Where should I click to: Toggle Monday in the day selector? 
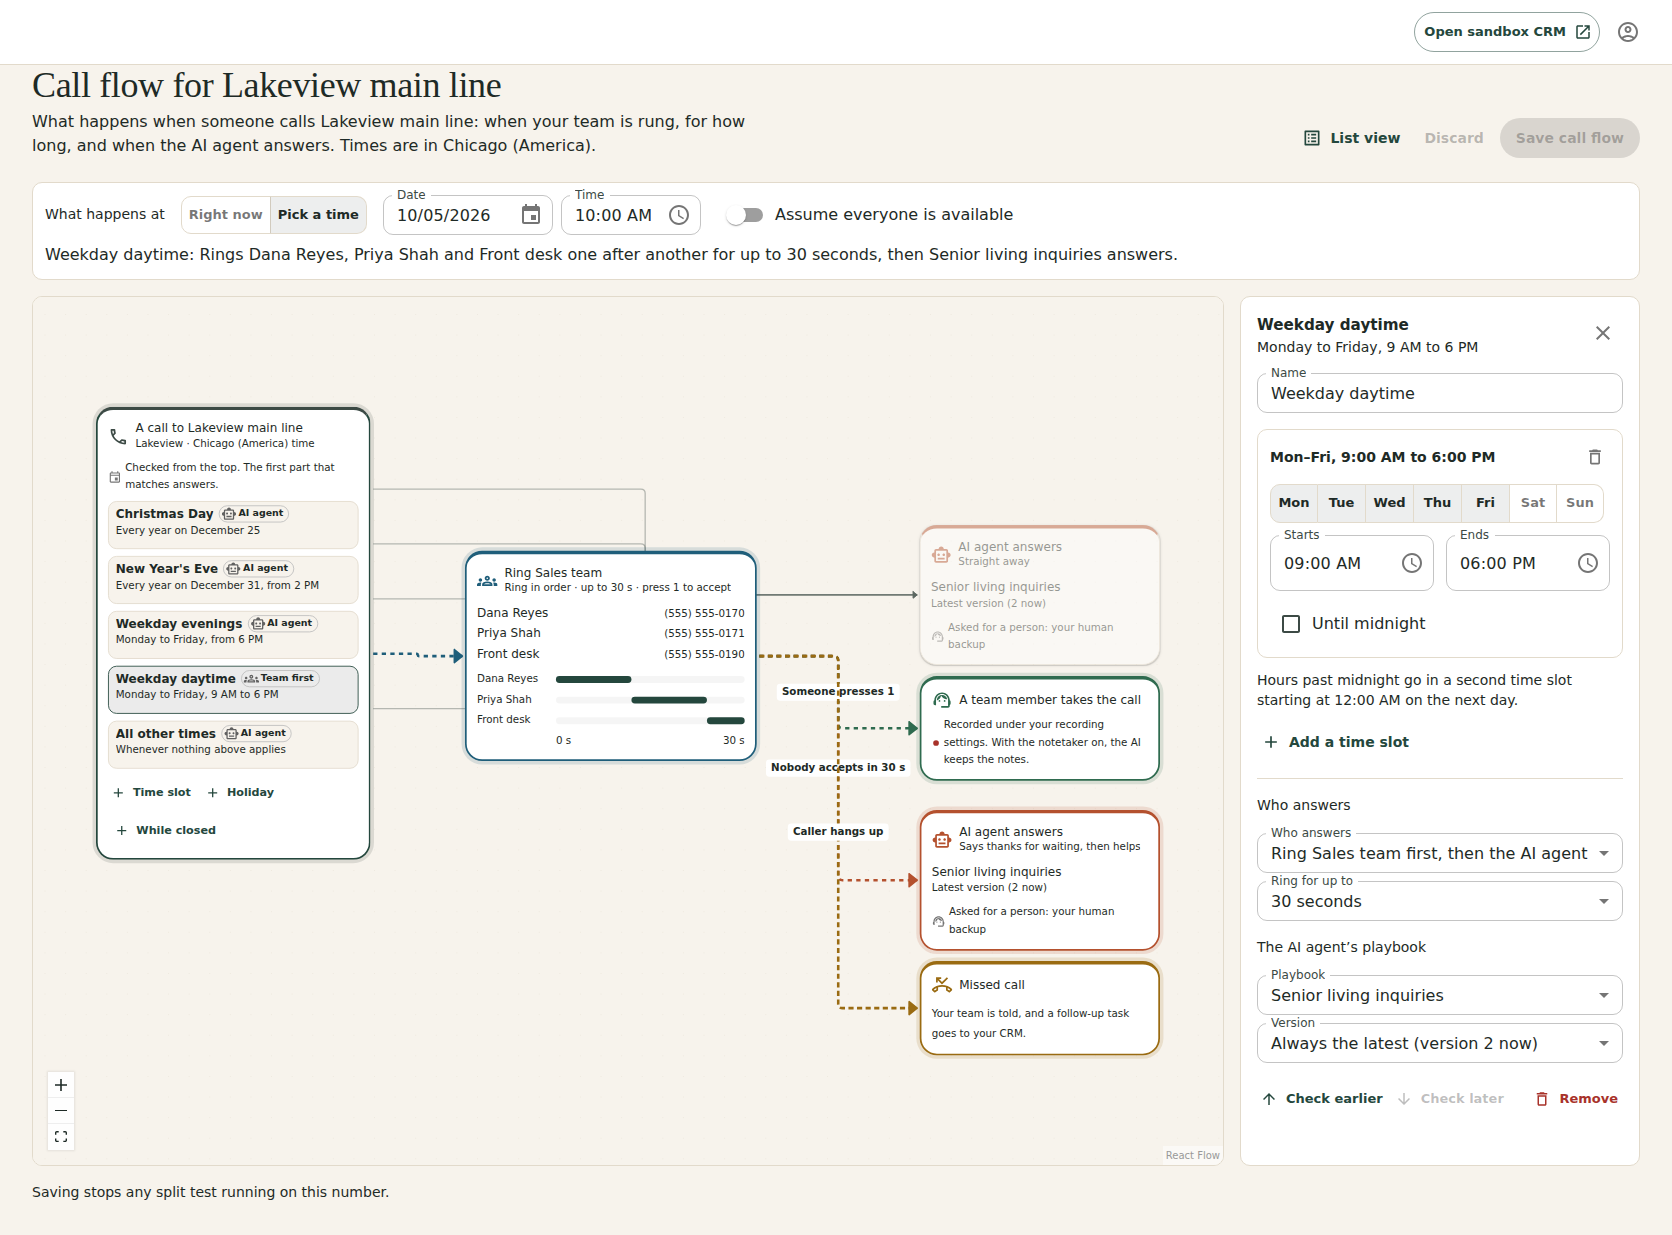(1294, 503)
